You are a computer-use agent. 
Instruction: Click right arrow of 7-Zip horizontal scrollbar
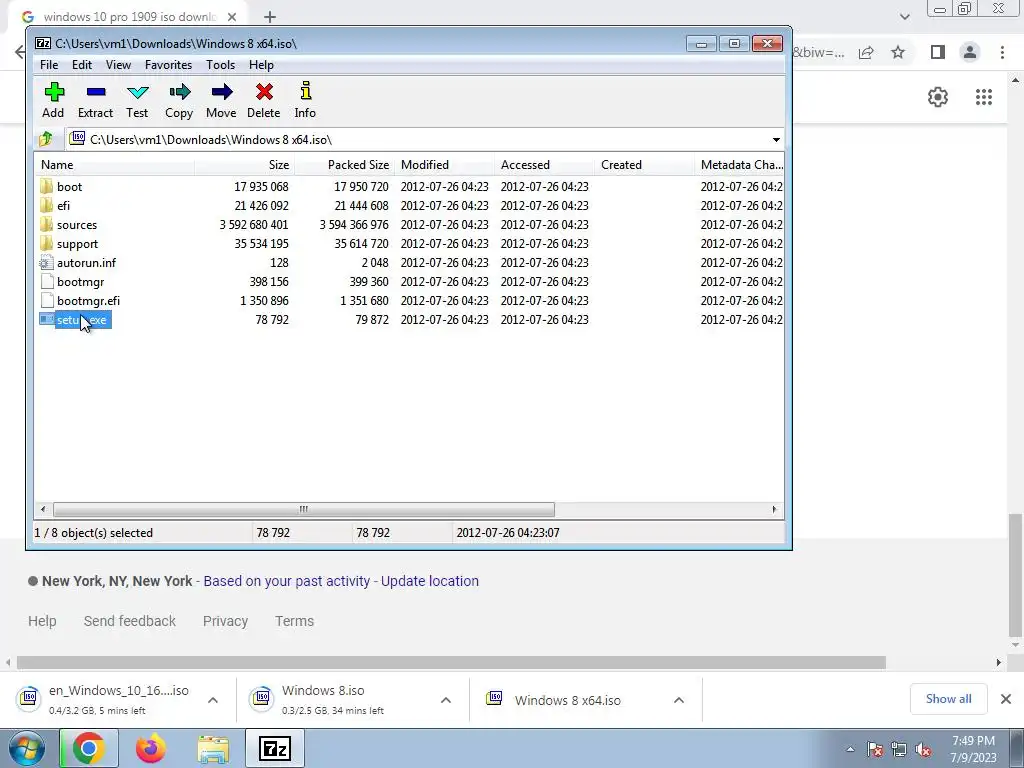click(x=775, y=509)
